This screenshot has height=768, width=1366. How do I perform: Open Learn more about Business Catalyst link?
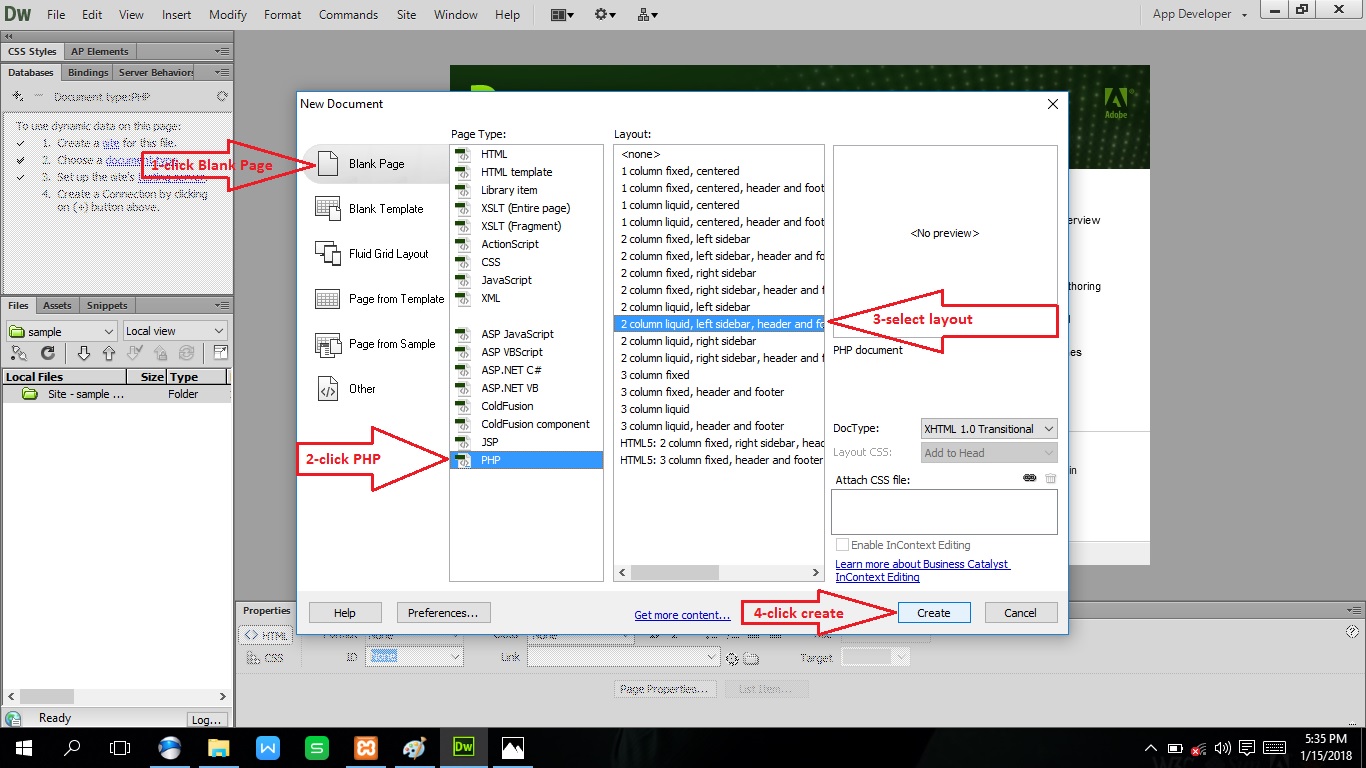point(923,571)
